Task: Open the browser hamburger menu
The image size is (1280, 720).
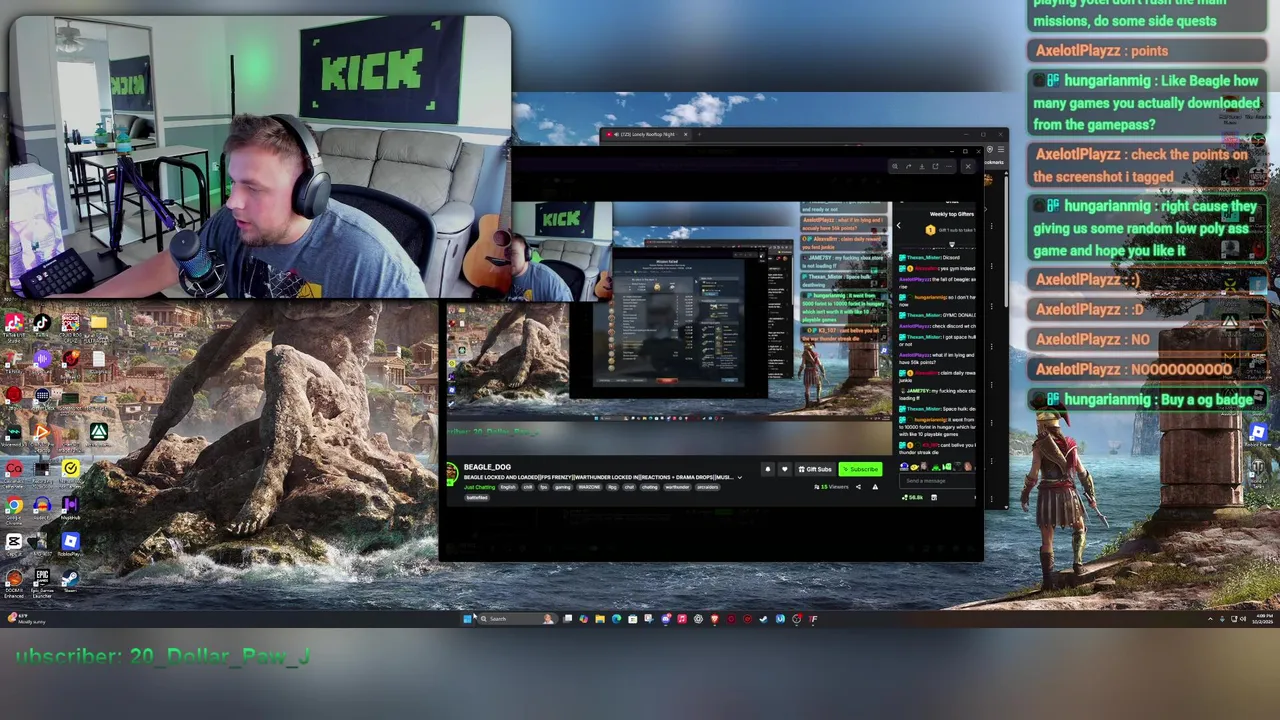Action: (1001, 150)
